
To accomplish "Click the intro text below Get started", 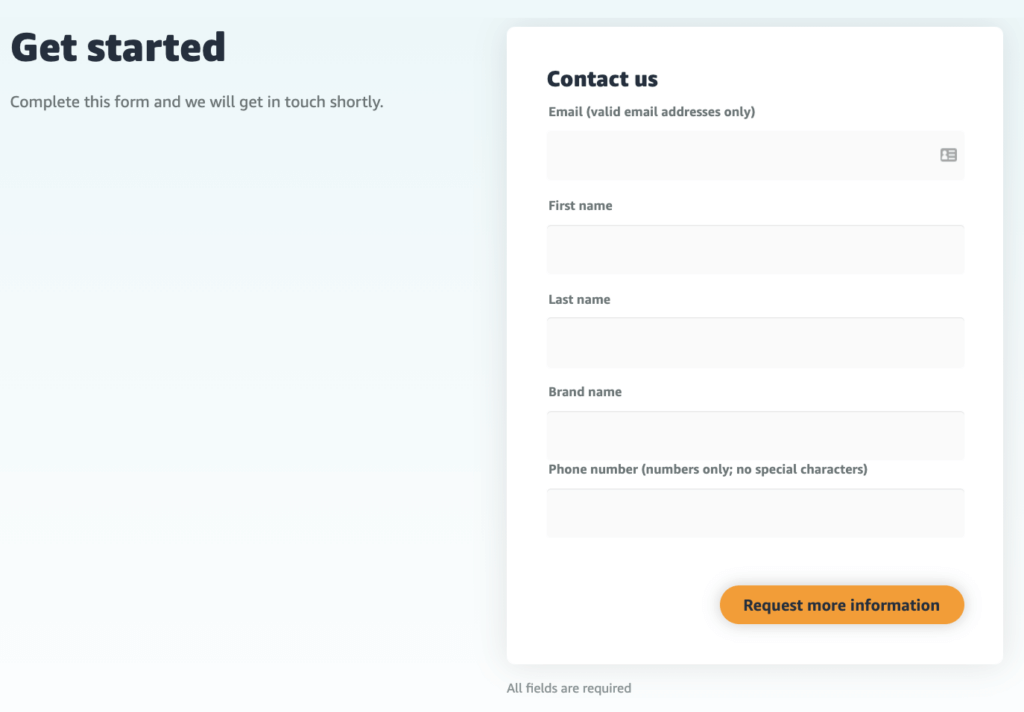I will [x=196, y=101].
